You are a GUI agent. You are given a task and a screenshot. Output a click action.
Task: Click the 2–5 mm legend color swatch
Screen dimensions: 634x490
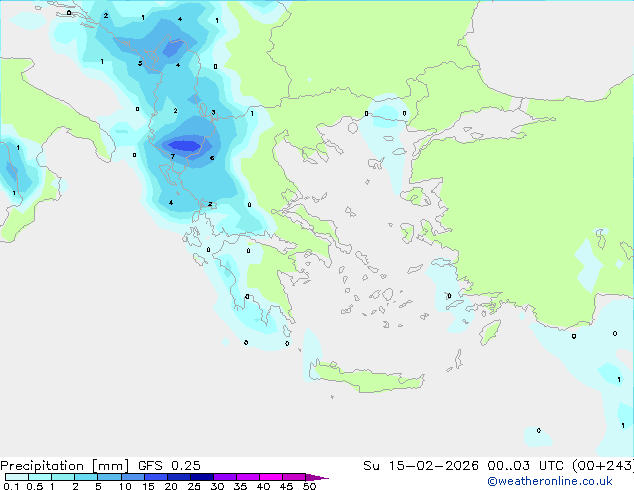(x=86, y=477)
